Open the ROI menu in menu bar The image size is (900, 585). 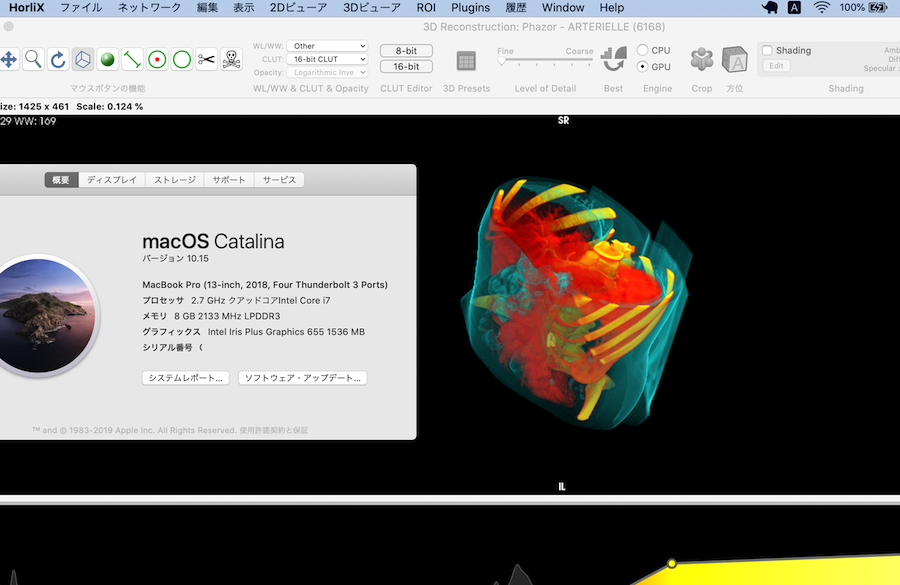pos(425,8)
